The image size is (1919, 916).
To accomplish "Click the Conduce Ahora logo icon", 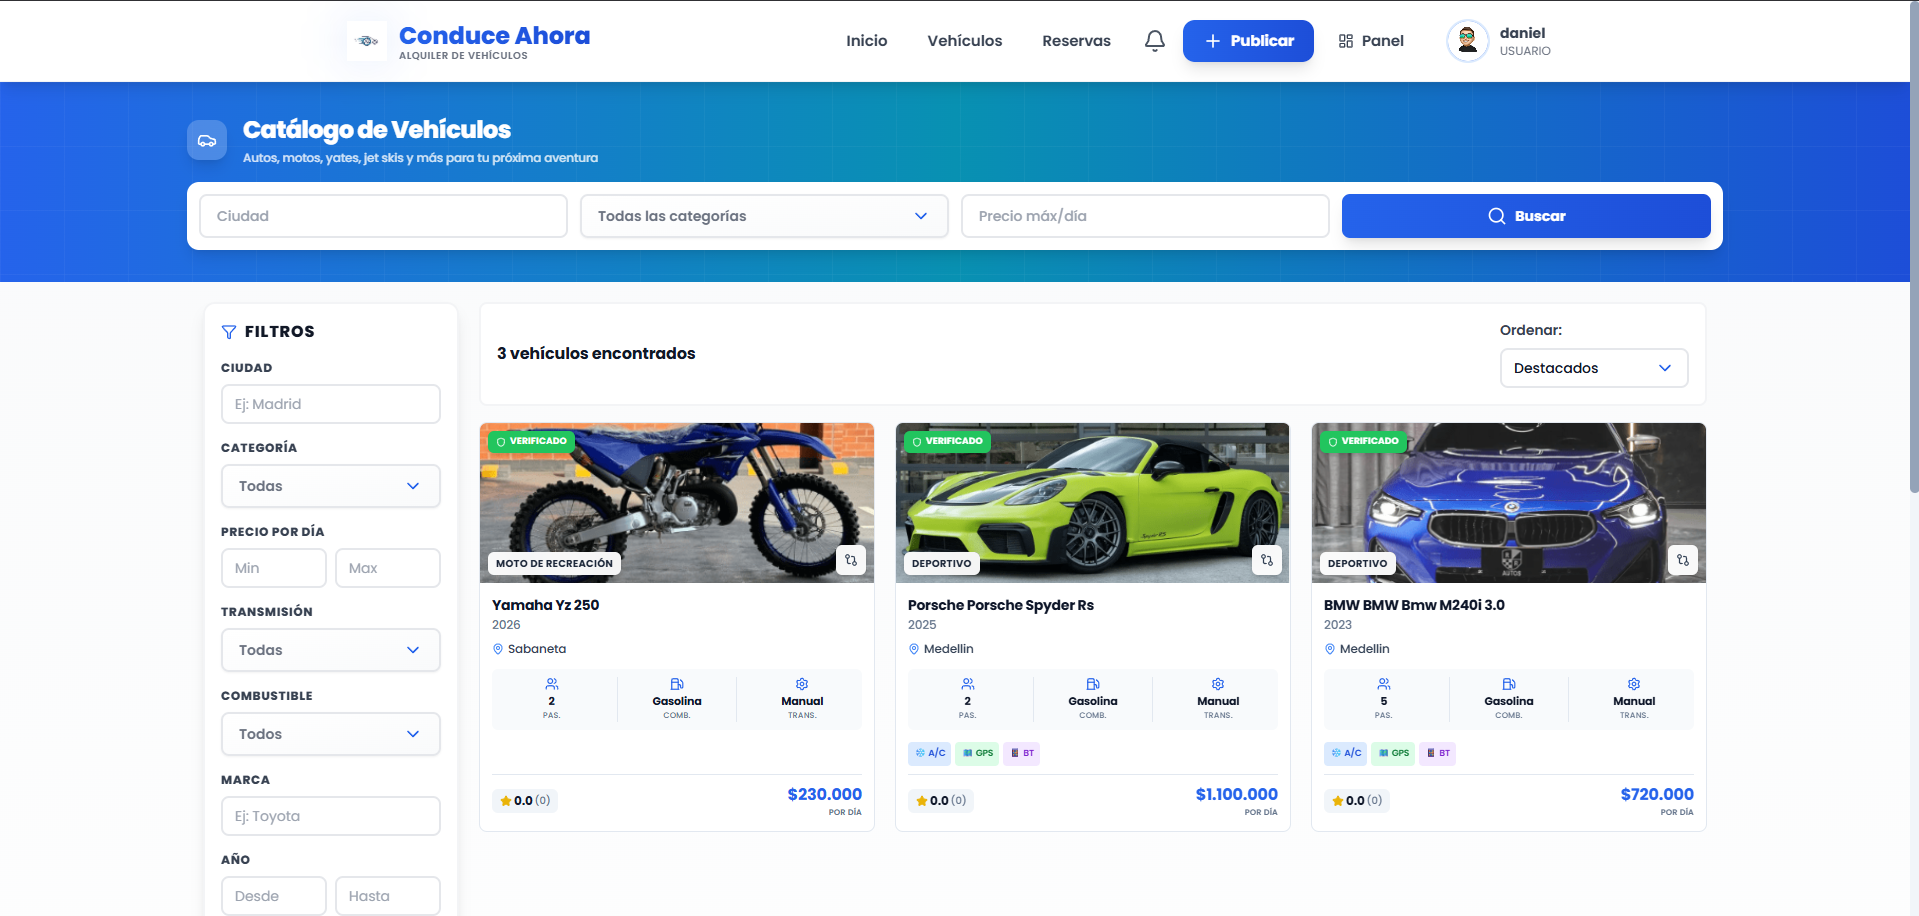I will (367, 41).
